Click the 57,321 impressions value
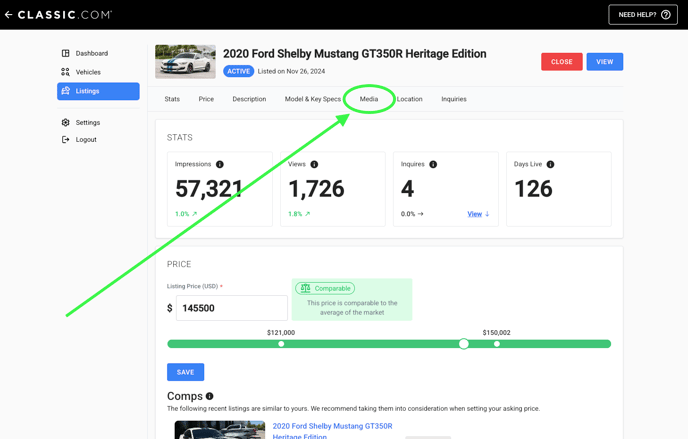The image size is (688, 439). click(x=208, y=189)
